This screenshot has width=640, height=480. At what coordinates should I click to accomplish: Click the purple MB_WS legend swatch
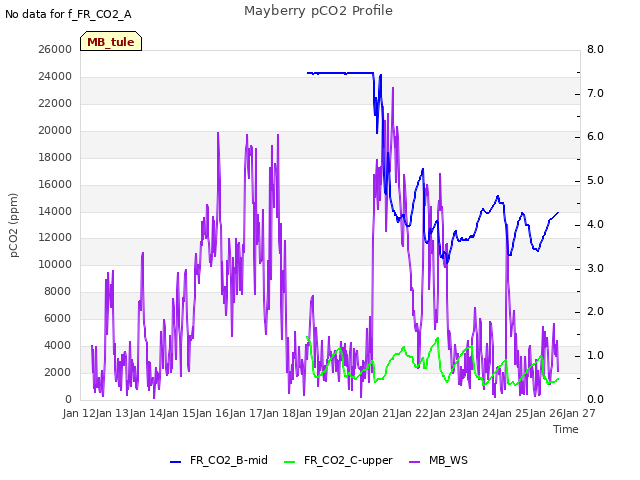click(x=414, y=462)
